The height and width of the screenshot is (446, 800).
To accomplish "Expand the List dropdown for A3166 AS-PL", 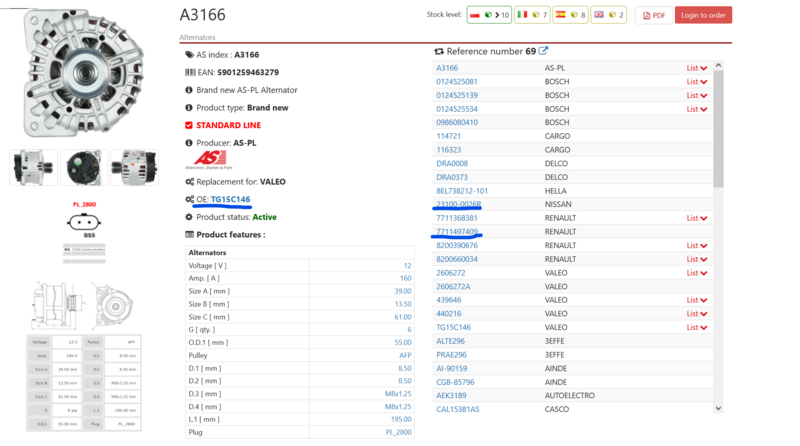I will pos(696,68).
